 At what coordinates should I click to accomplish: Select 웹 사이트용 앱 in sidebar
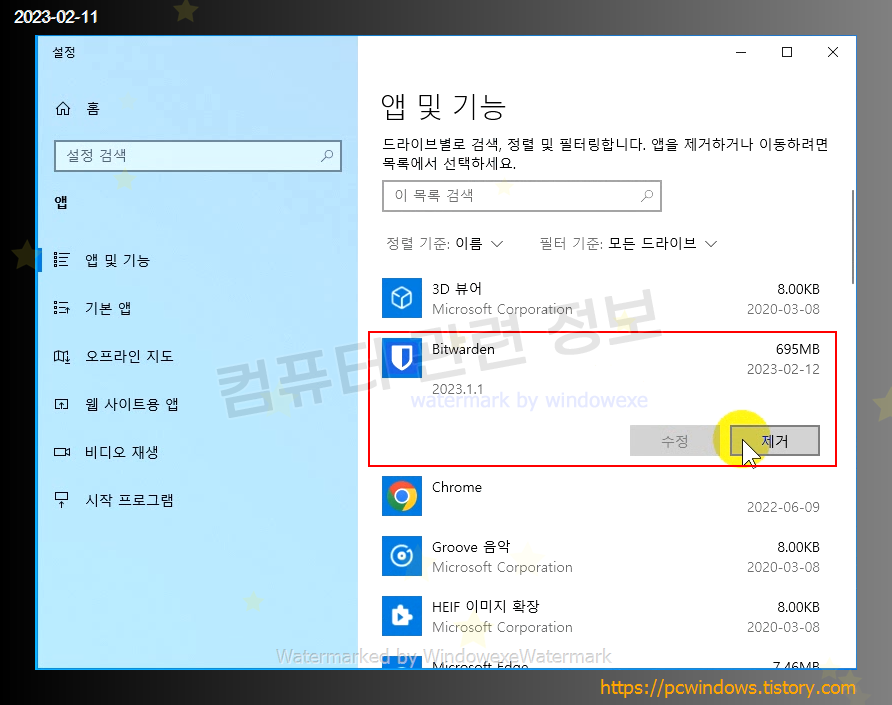131,404
